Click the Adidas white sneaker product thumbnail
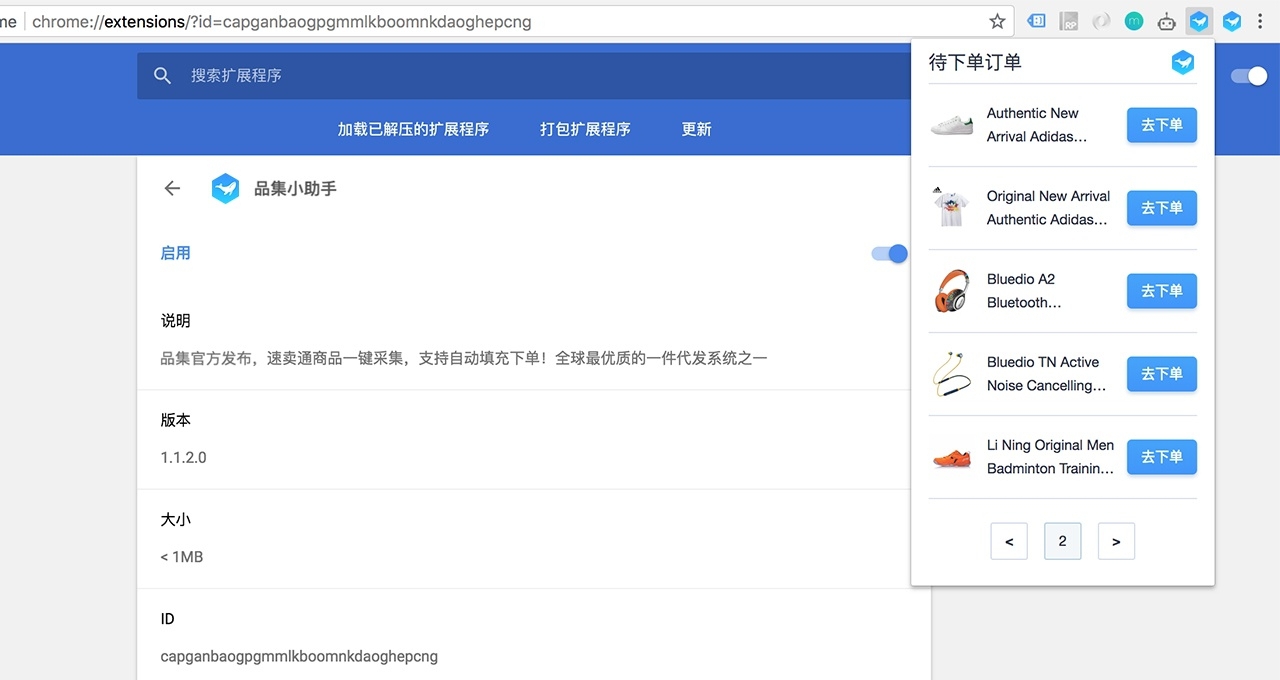 click(x=951, y=124)
